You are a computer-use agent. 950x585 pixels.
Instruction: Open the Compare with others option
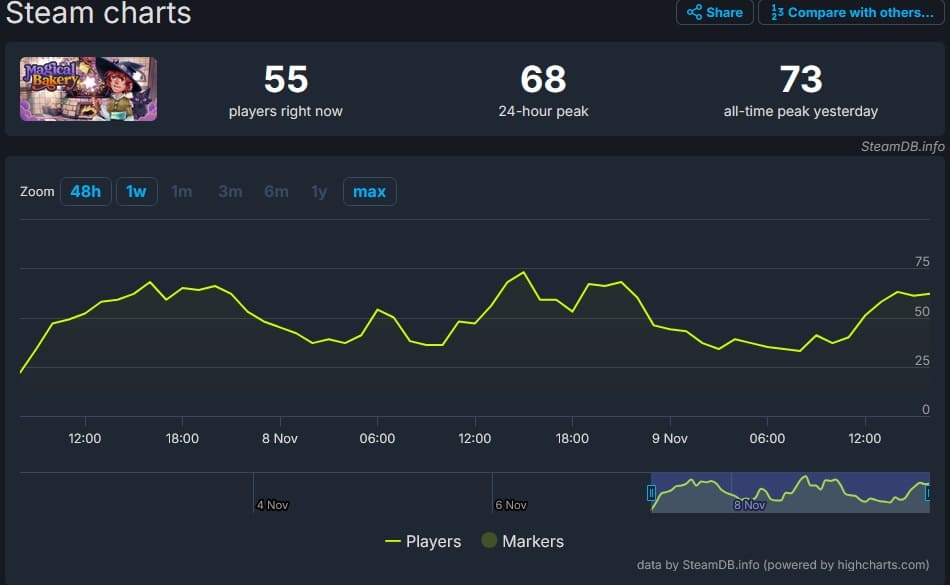tap(852, 13)
